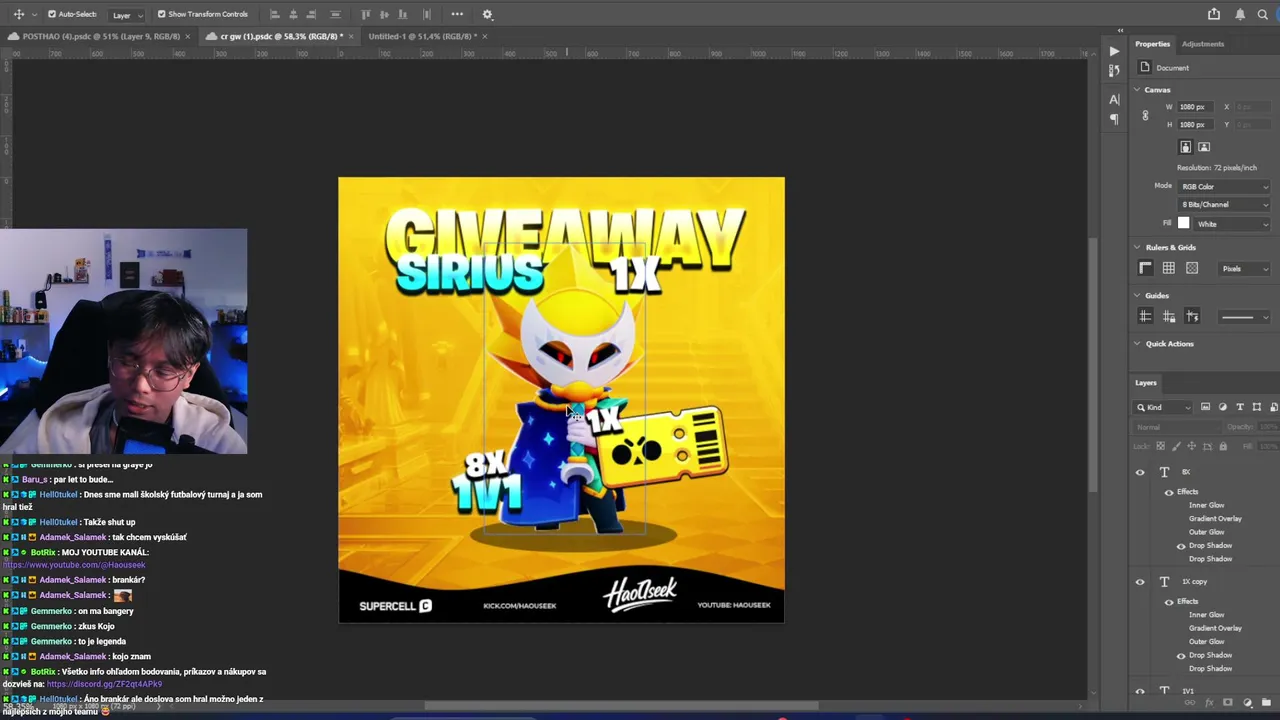The image size is (1280, 720).
Task: Toggle the Auto-Select checkbox
Action: point(50,14)
